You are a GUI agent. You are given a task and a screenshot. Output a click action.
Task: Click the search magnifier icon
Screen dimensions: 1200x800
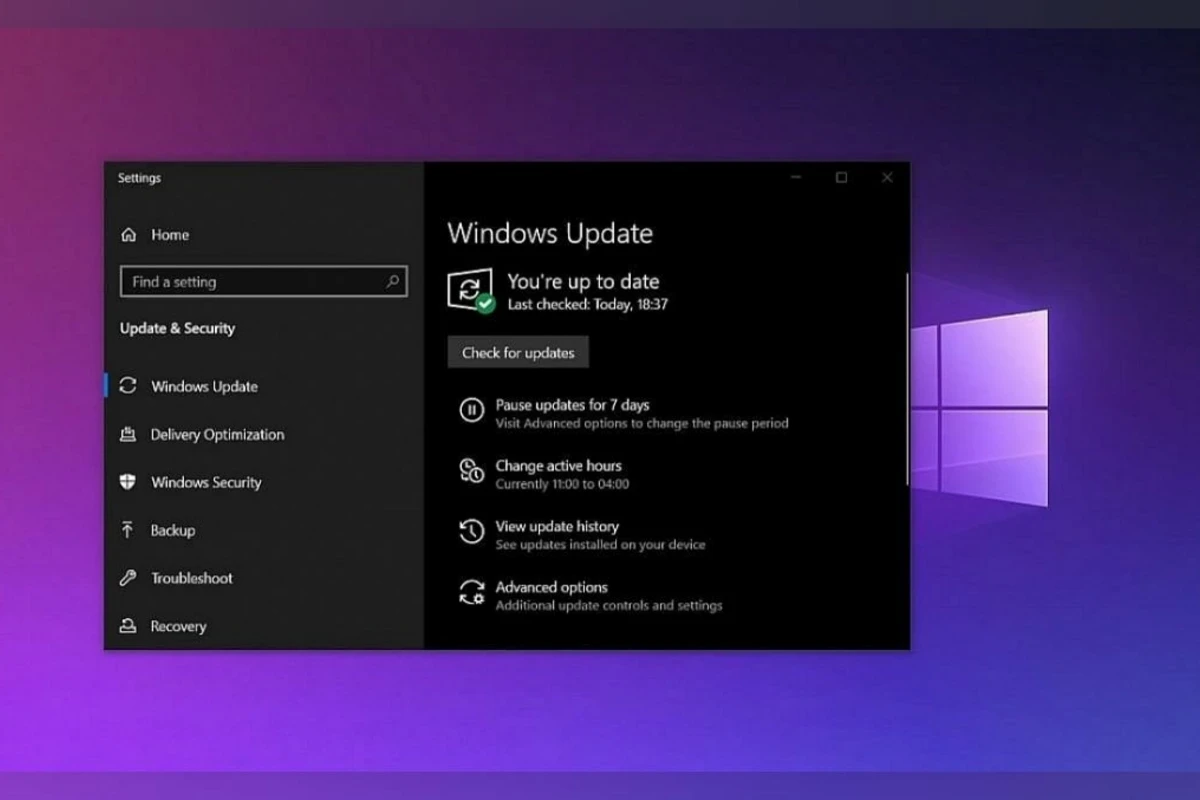point(393,282)
